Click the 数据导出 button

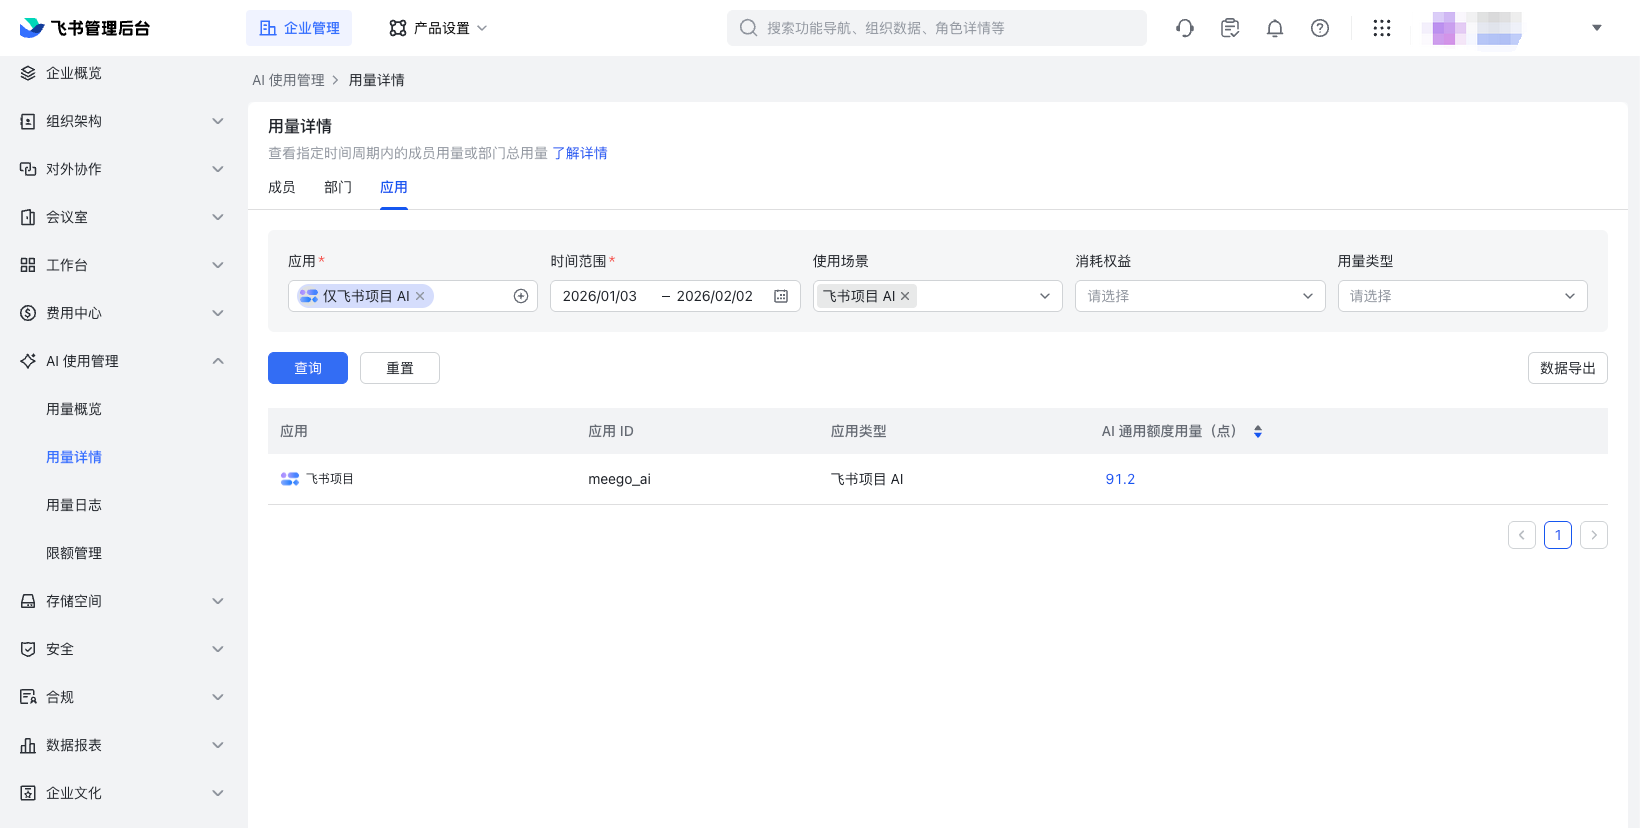click(1568, 368)
